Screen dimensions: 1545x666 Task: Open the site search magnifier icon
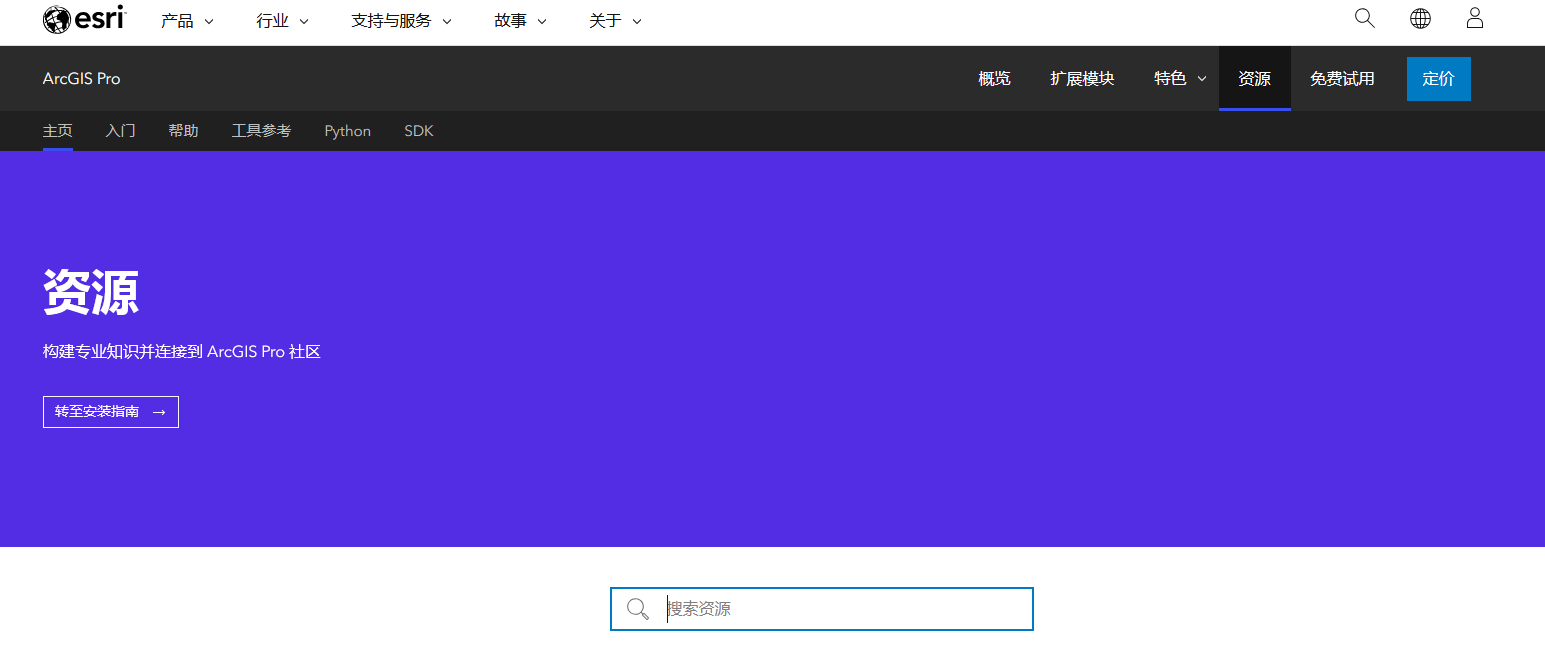1364,18
